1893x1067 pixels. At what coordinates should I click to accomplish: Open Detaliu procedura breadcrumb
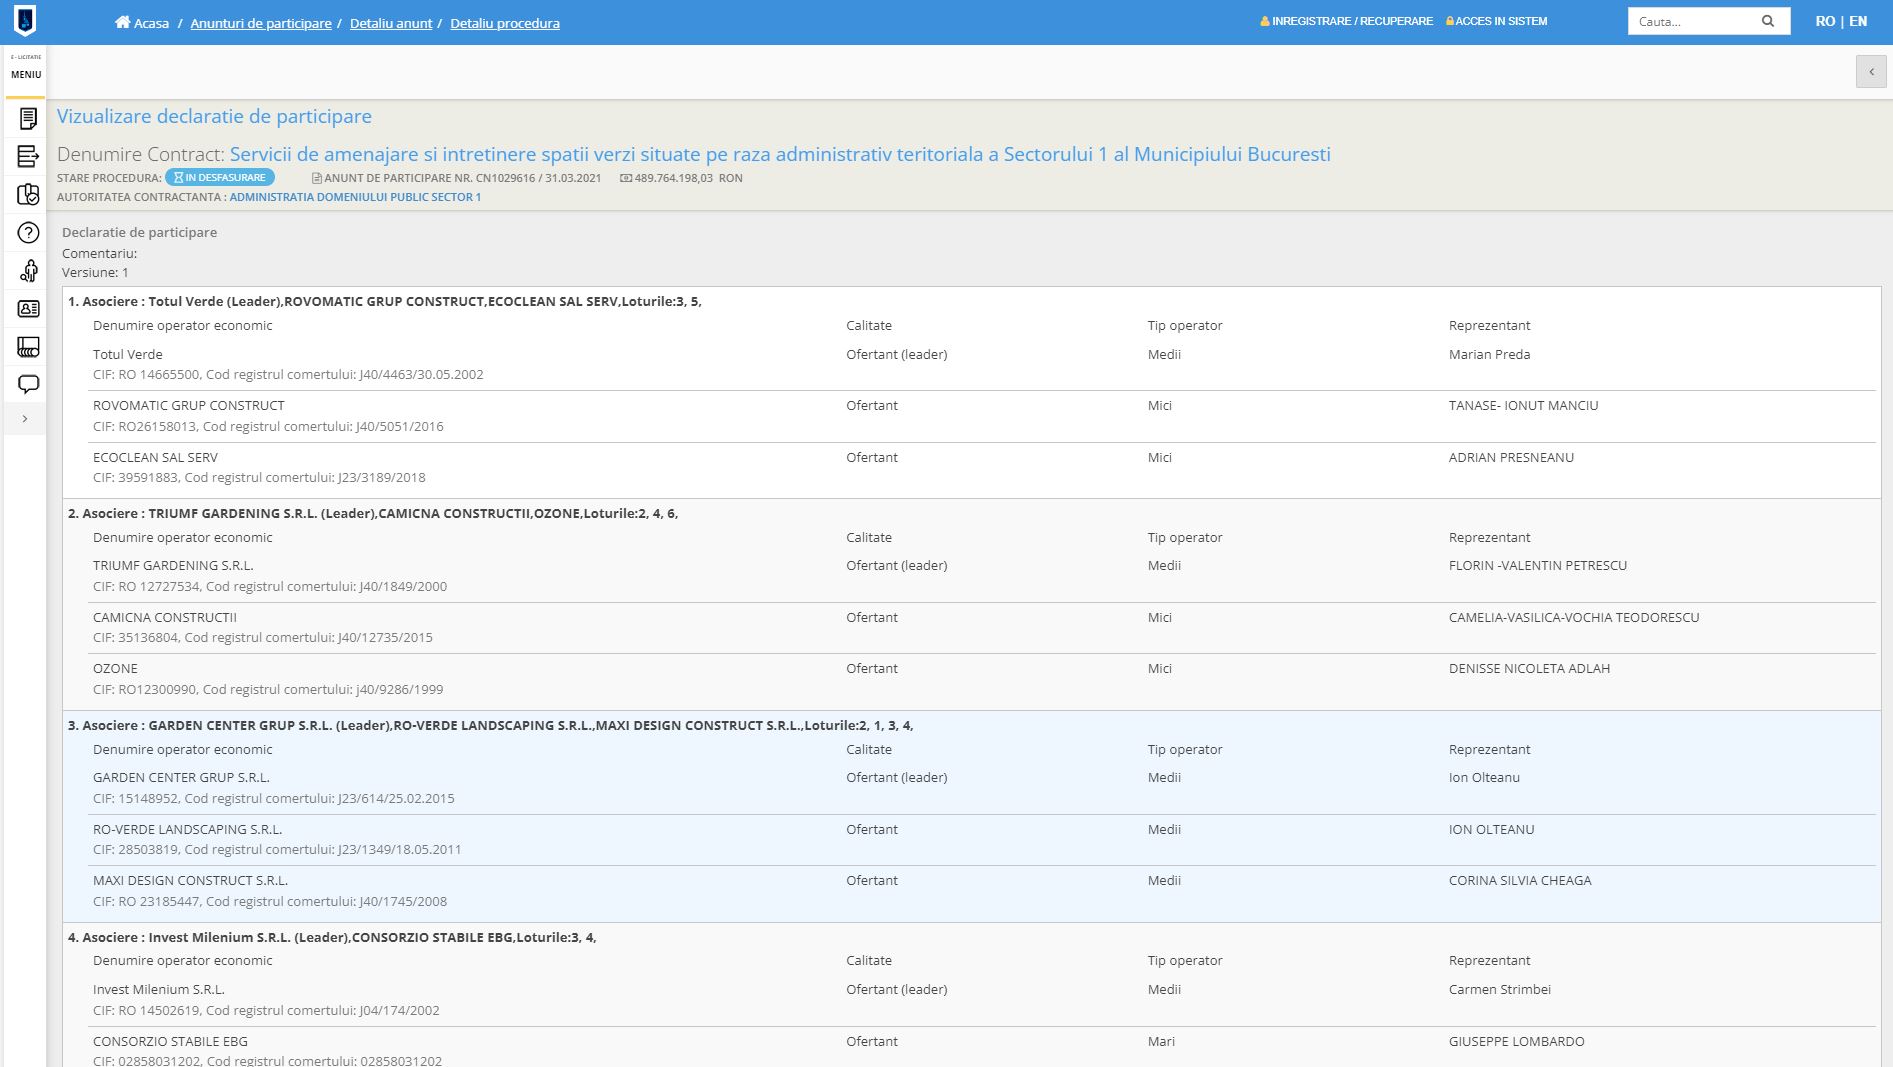(505, 23)
